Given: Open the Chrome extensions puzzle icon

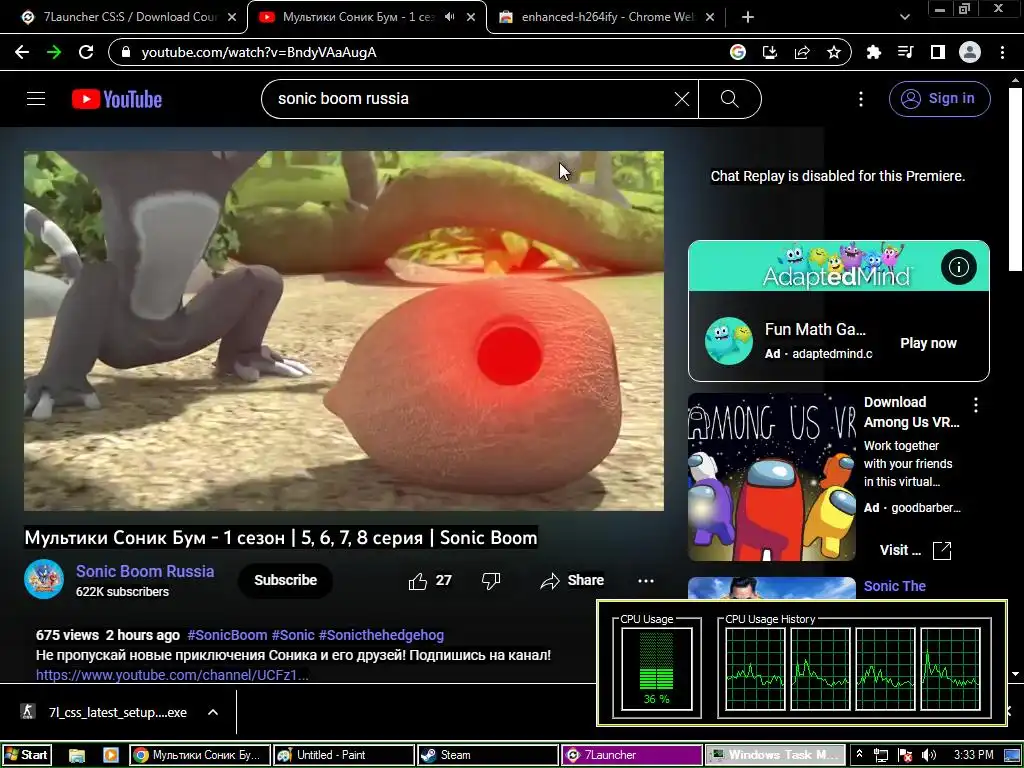Looking at the screenshot, I should click(x=874, y=52).
